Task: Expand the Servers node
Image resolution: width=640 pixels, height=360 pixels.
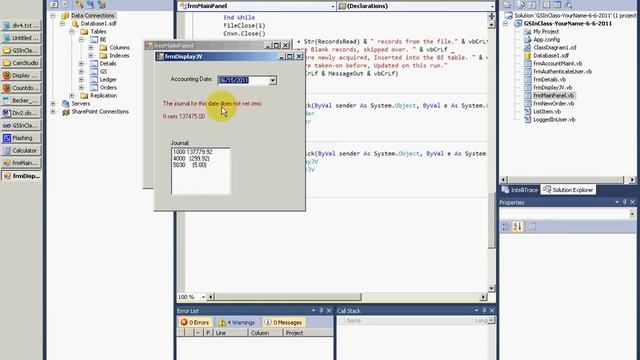Action: (53, 104)
